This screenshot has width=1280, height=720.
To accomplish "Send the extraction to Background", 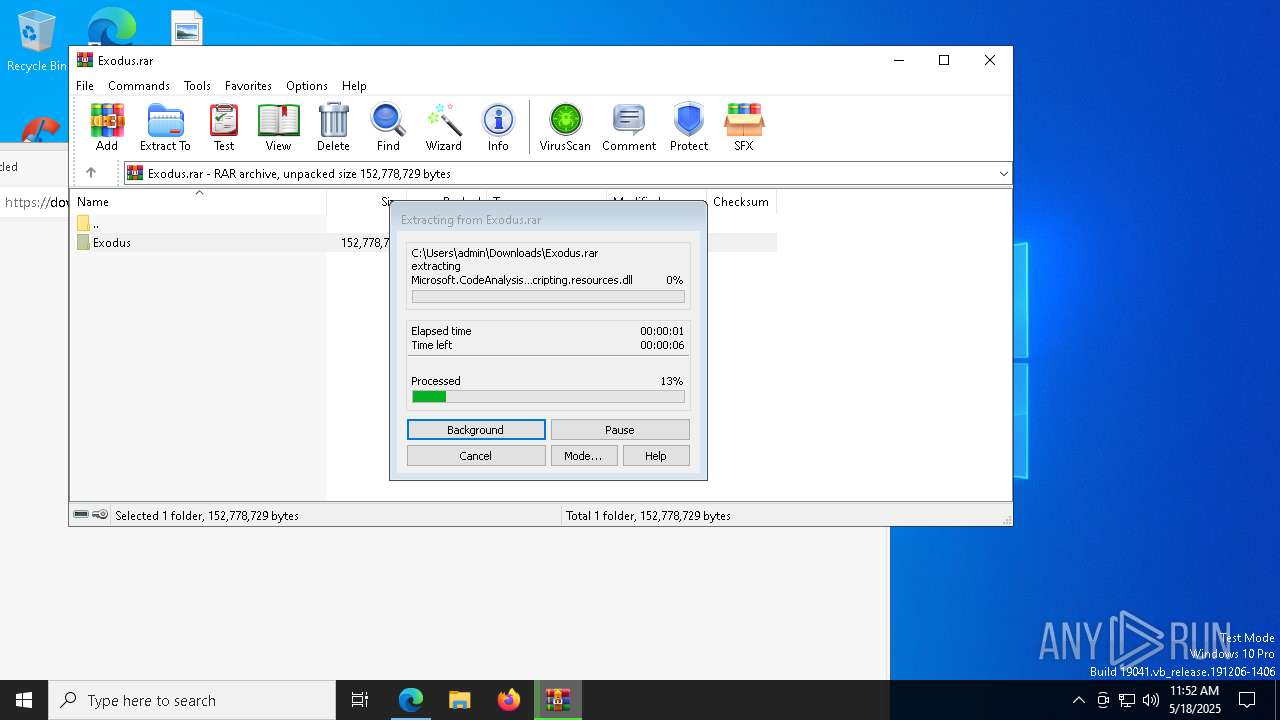I will [x=476, y=430].
